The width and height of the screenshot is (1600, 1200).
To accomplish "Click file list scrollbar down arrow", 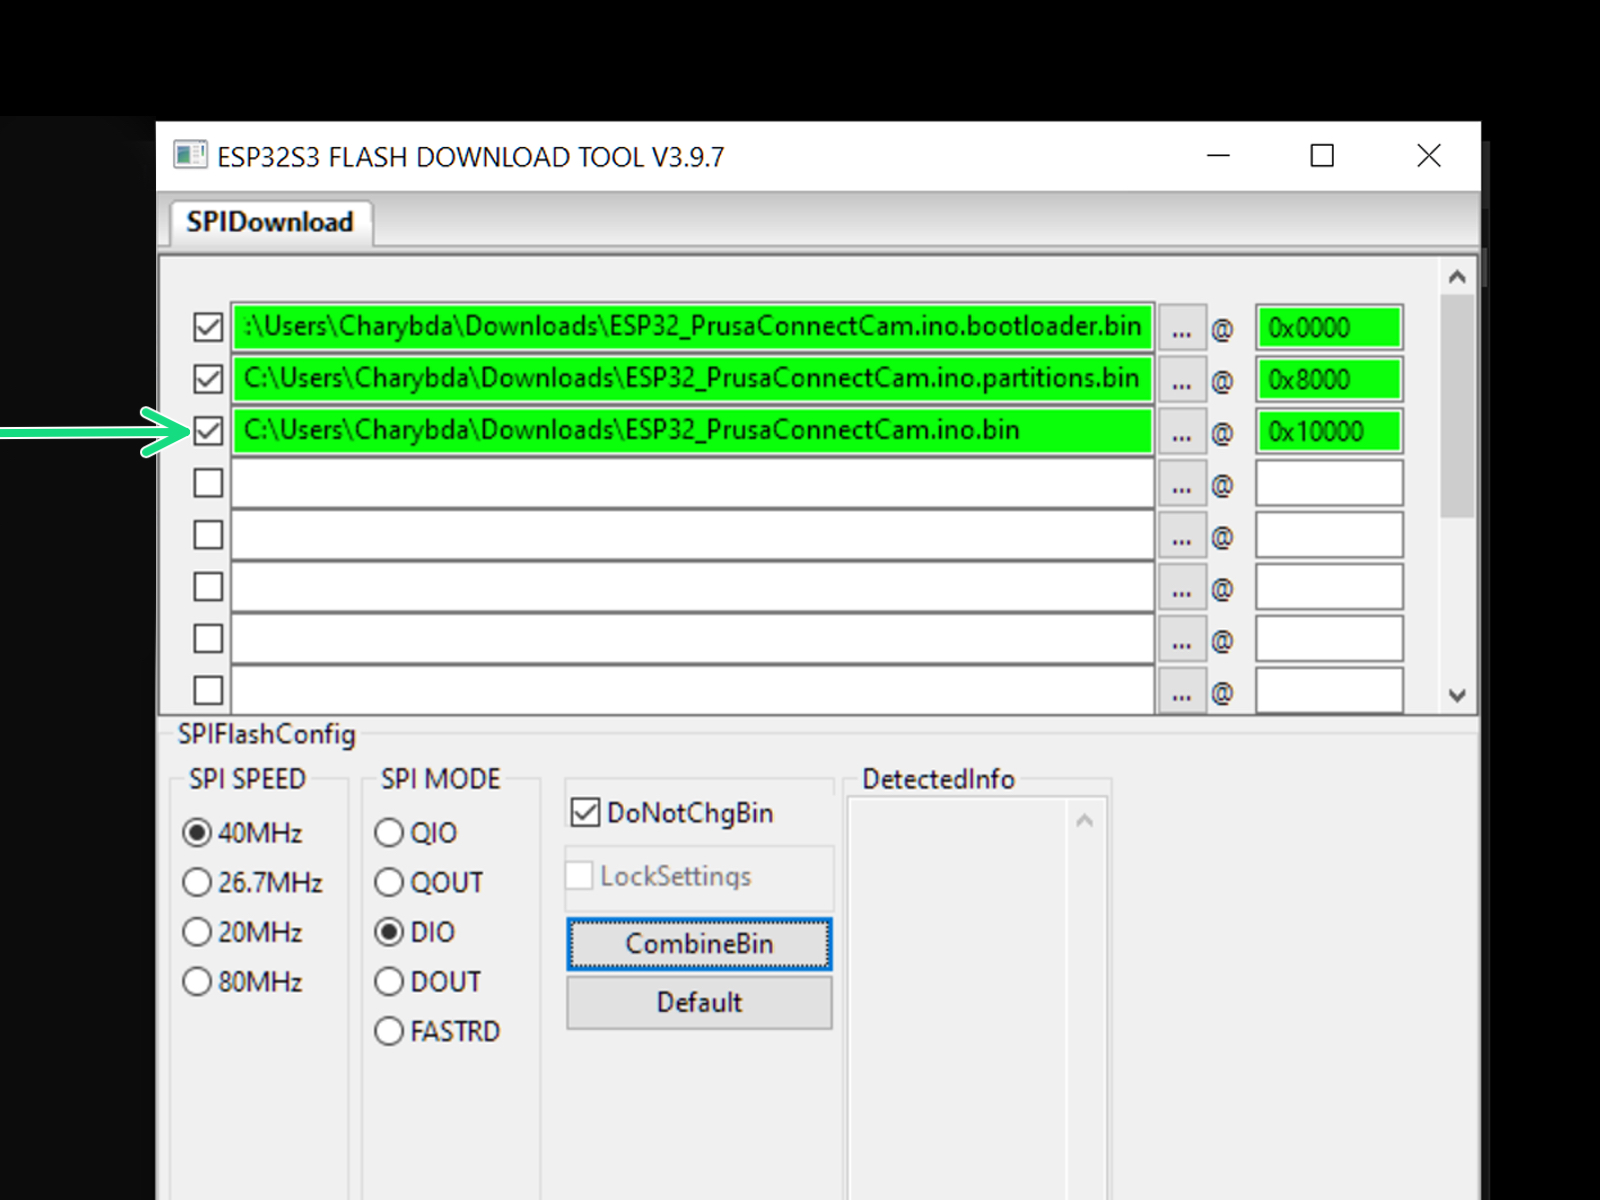I will 1457,695.
